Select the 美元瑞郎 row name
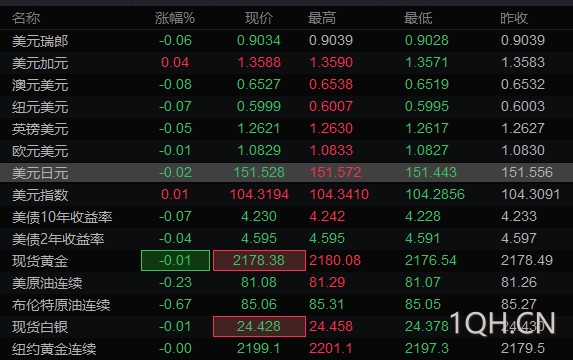573x360 pixels. coord(40,41)
